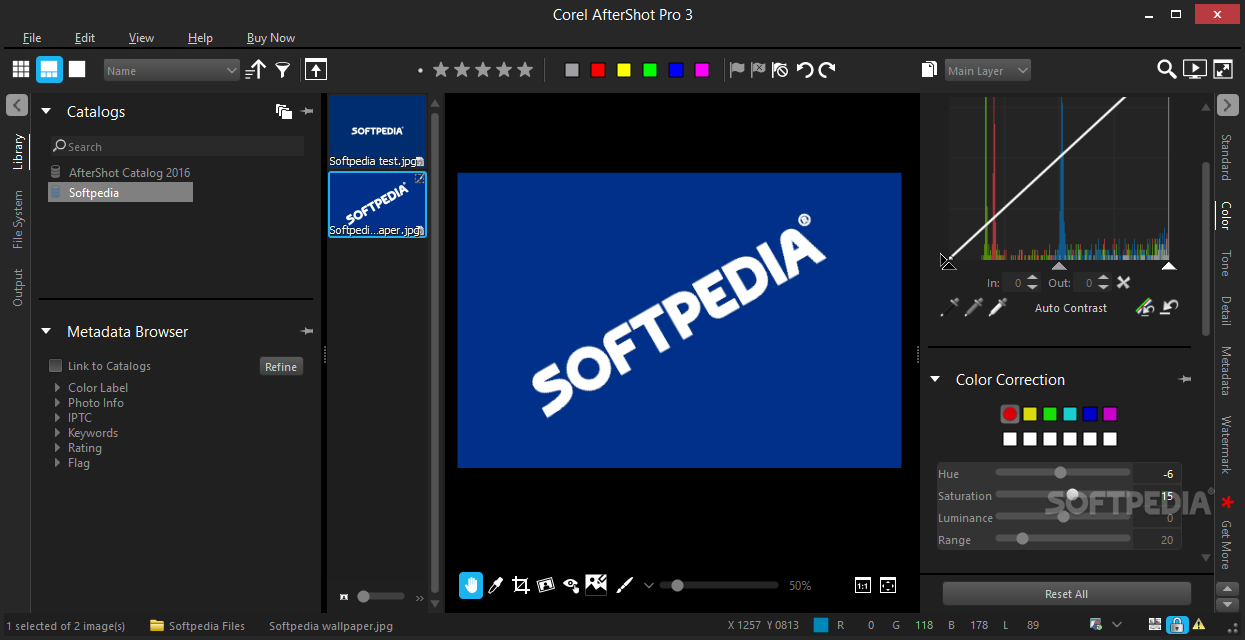Select the layers brush tool
1245x640 pixels.
click(x=623, y=585)
